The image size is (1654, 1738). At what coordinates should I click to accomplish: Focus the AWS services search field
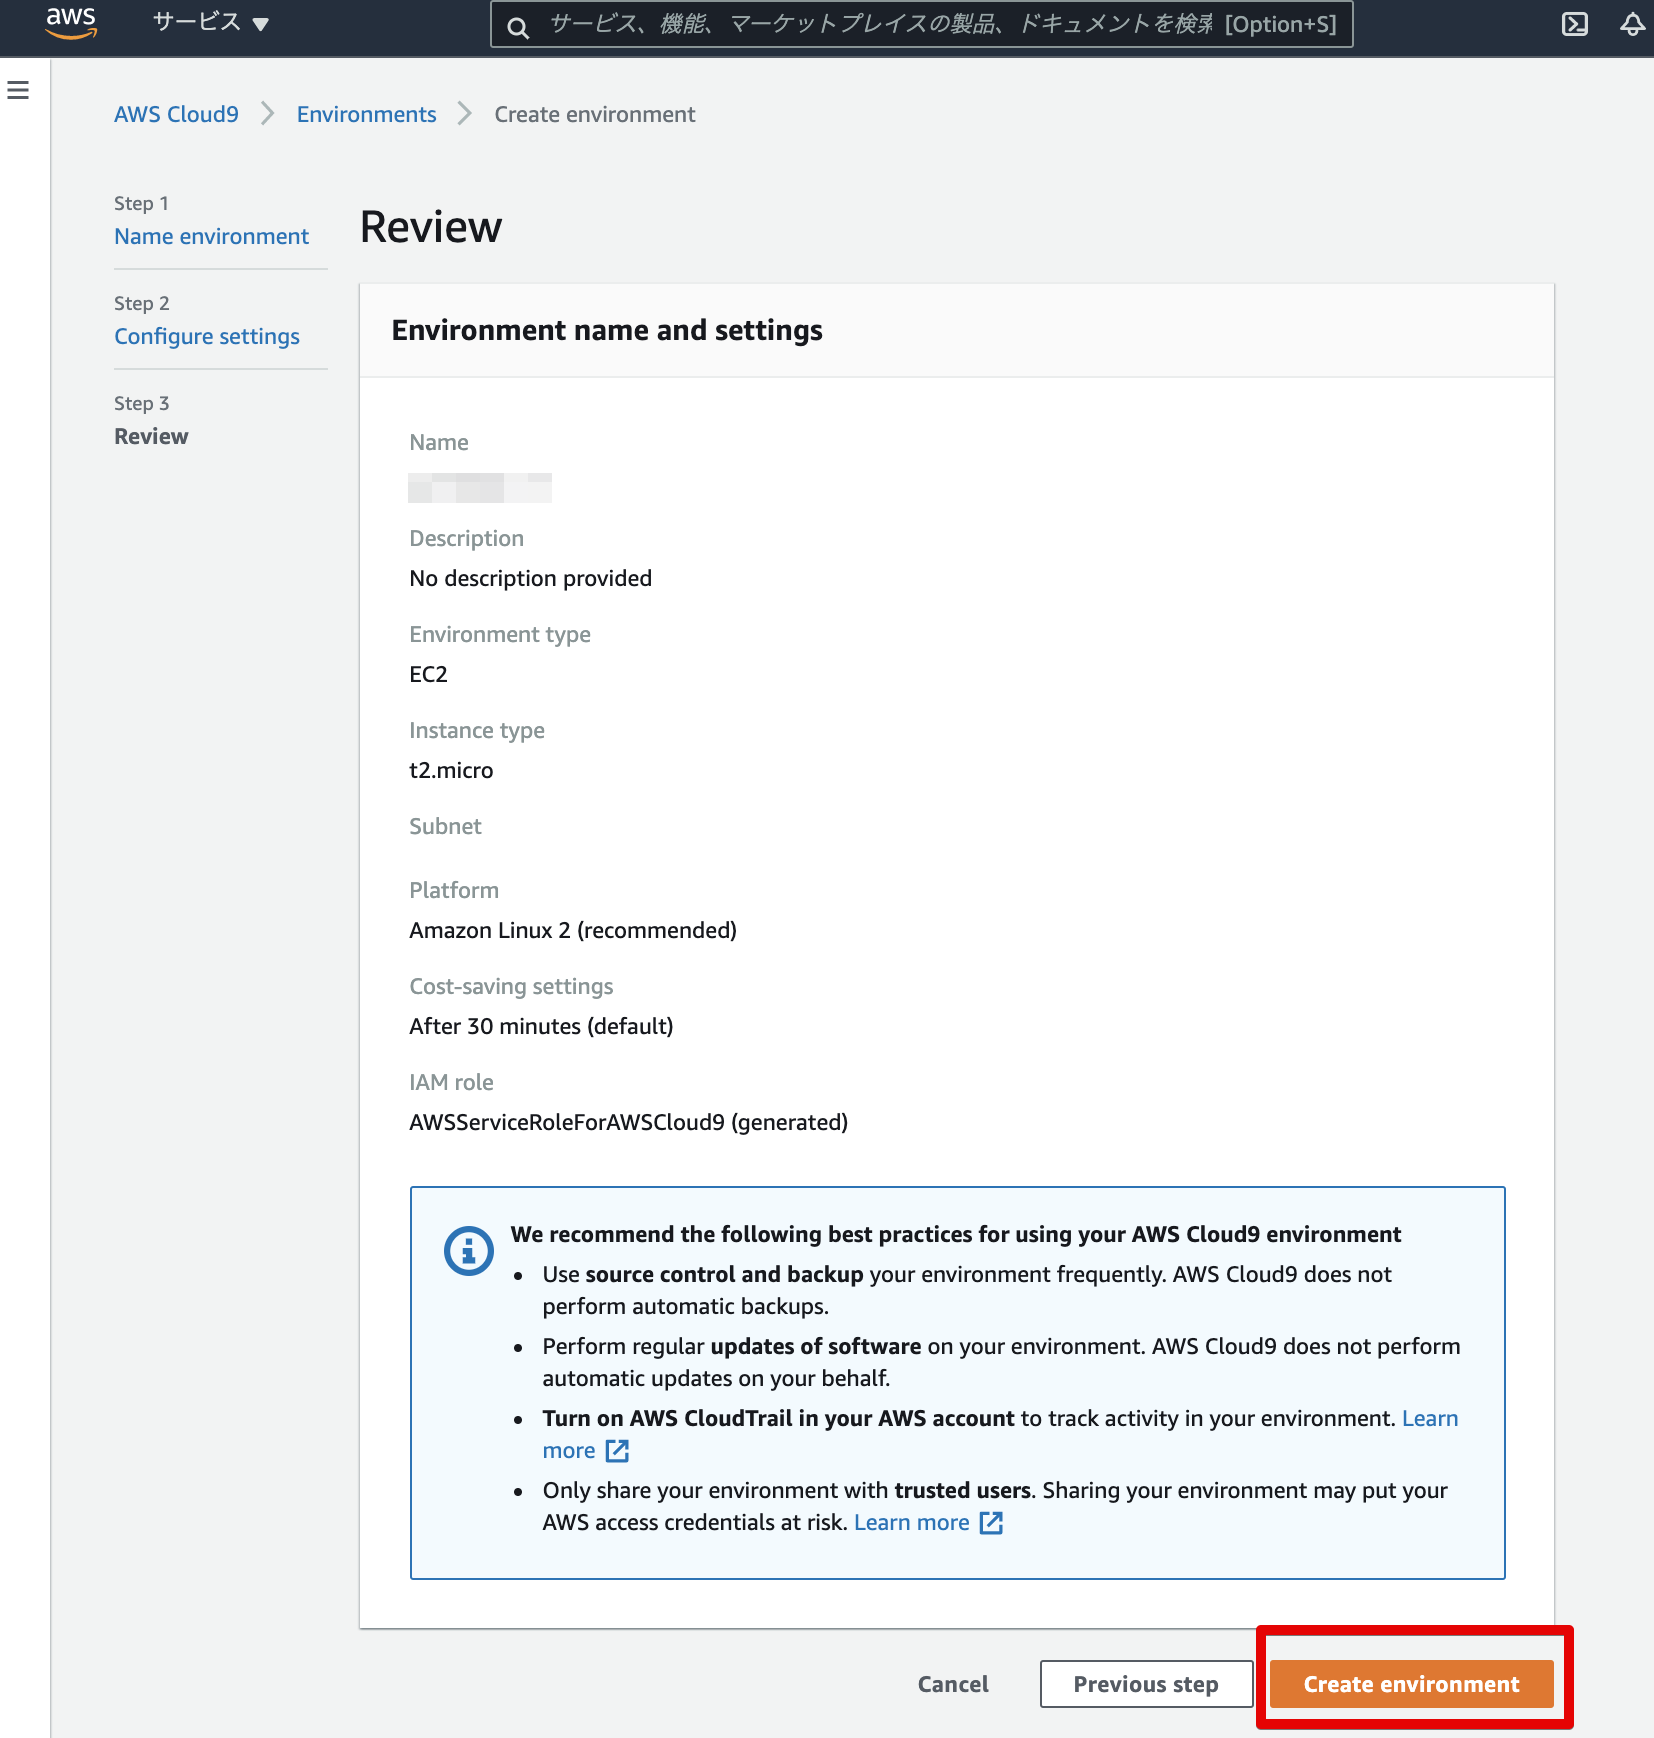(921, 24)
